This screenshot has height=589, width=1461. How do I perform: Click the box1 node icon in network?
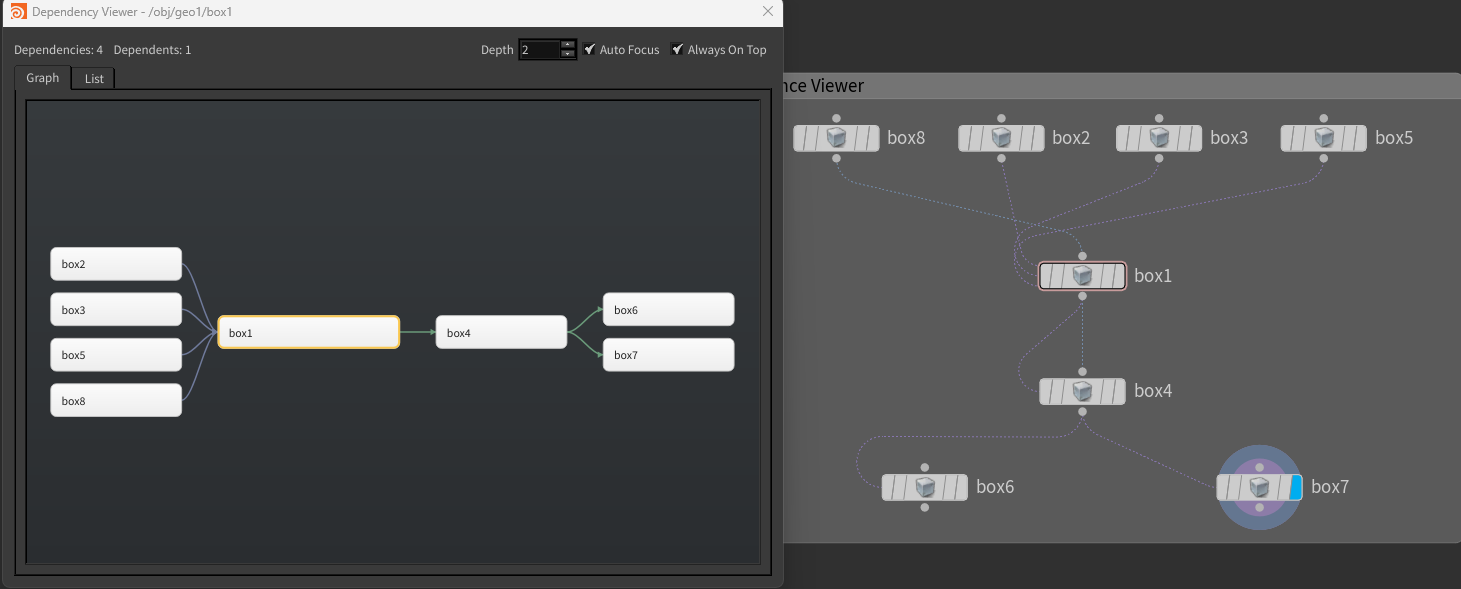click(1082, 276)
